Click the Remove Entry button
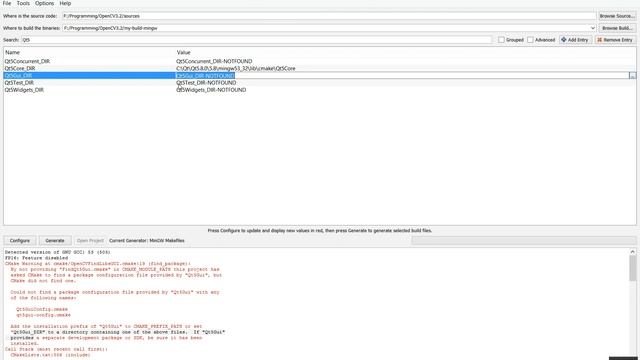Screen dimensions: 640x360 click(615, 40)
